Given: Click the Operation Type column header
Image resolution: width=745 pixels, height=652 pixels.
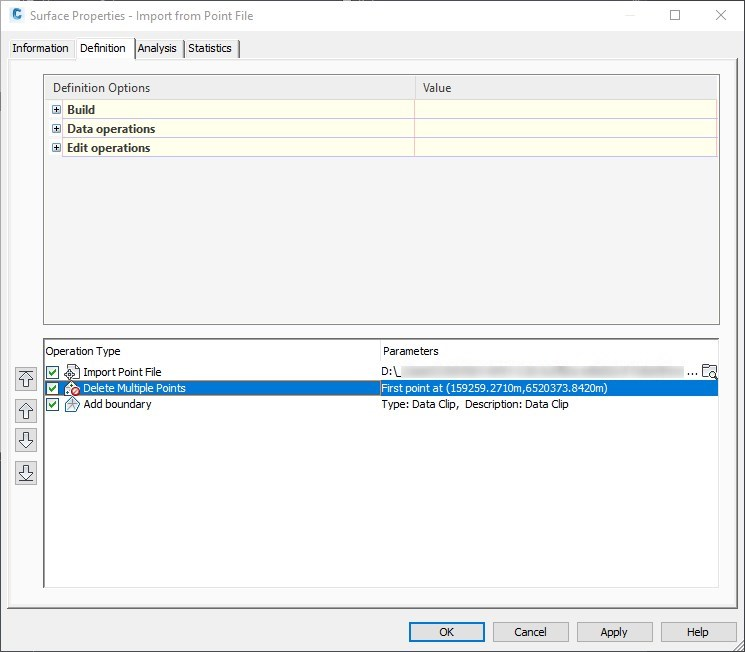Looking at the screenshot, I should (x=83, y=351).
